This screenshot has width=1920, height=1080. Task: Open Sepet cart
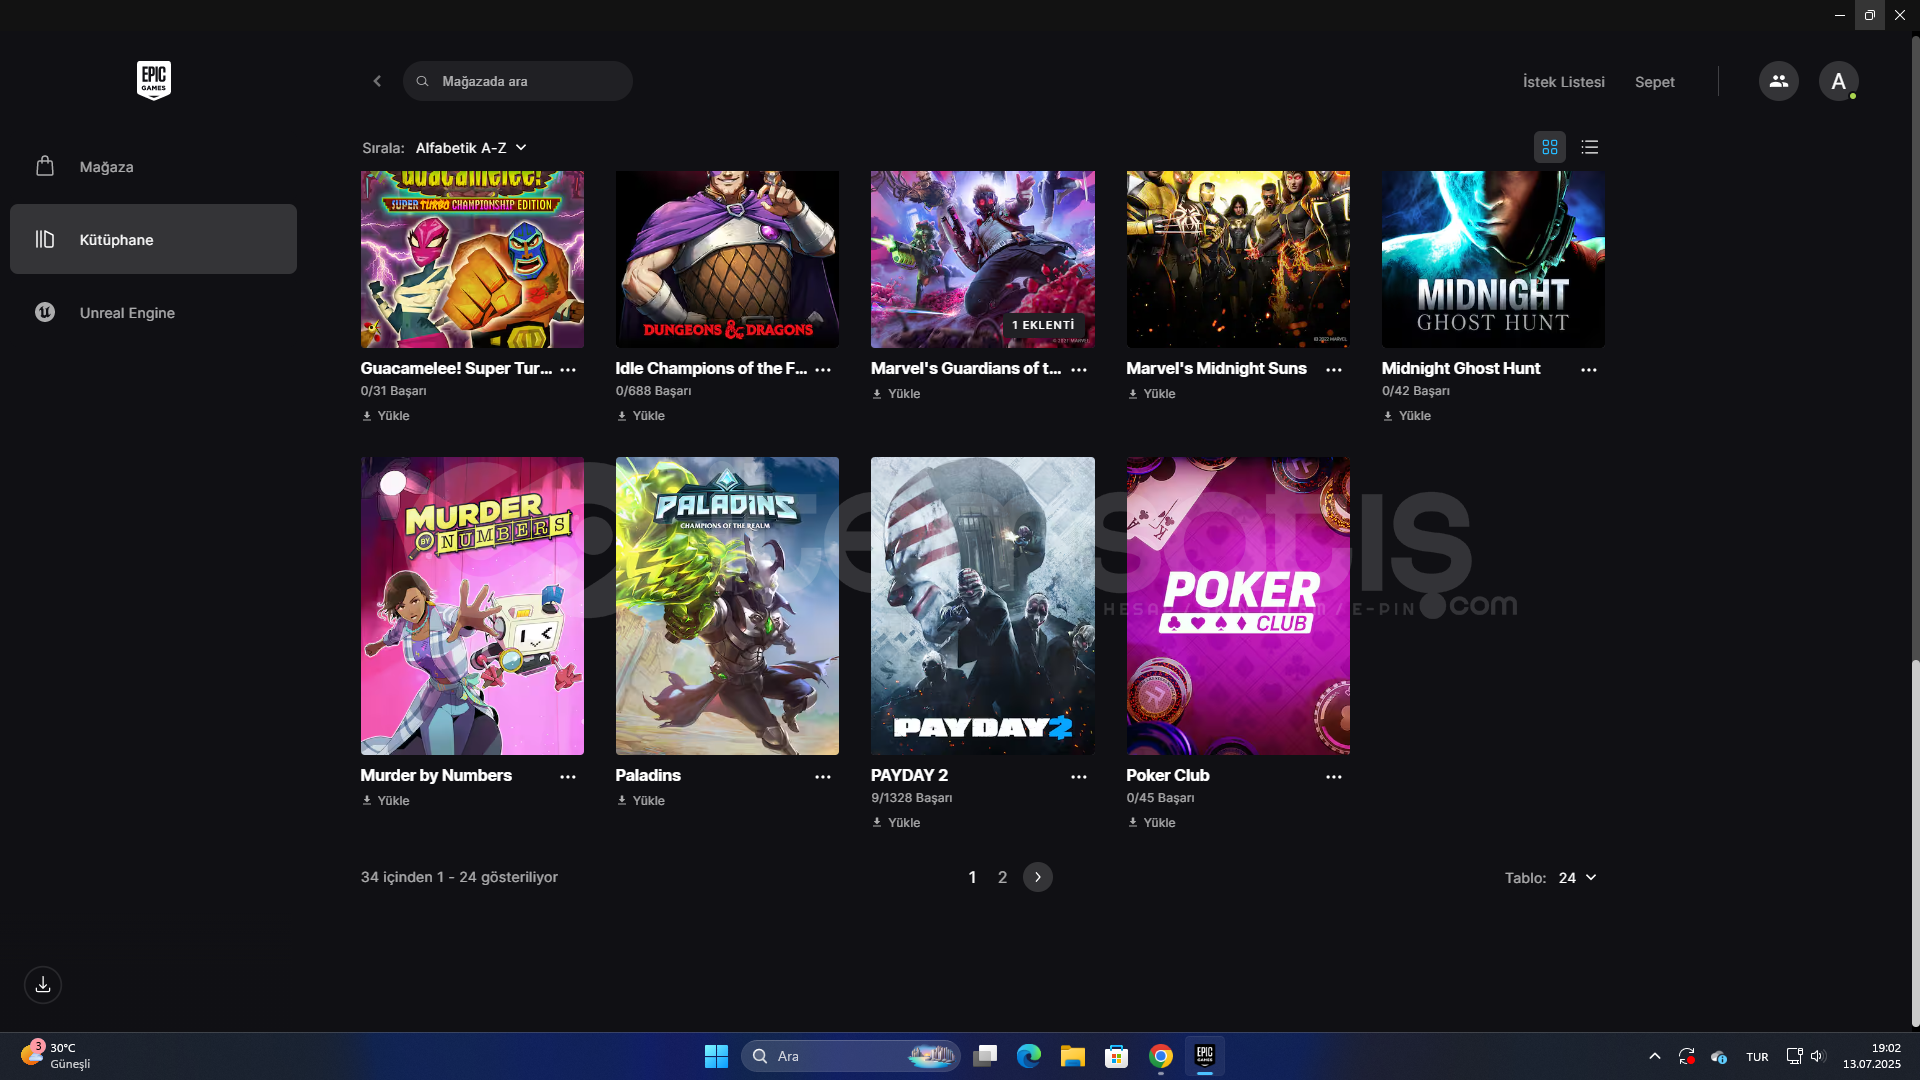1654,82
